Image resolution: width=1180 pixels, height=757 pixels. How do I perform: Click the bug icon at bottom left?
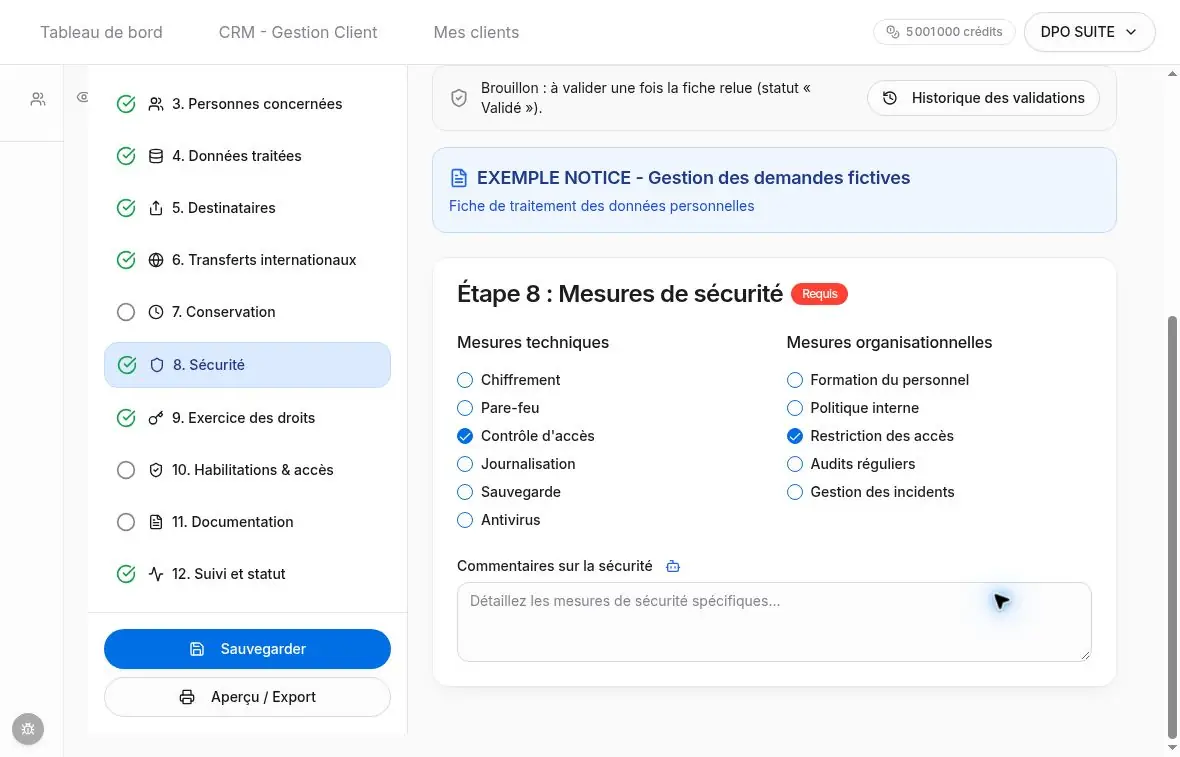pyautogui.click(x=28, y=729)
